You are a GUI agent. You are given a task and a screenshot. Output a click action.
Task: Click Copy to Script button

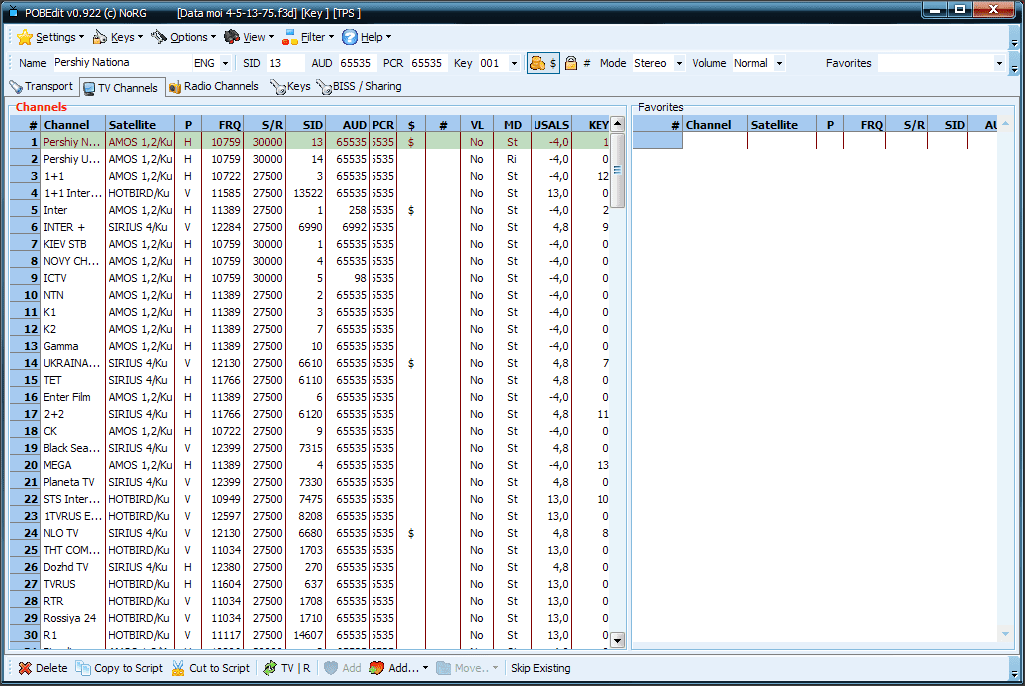tap(119, 668)
